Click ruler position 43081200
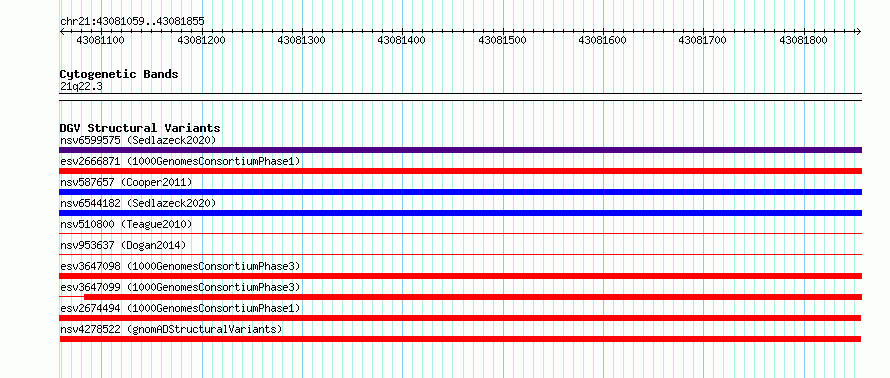The height and width of the screenshot is (378, 890). click(x=201, y=40)
